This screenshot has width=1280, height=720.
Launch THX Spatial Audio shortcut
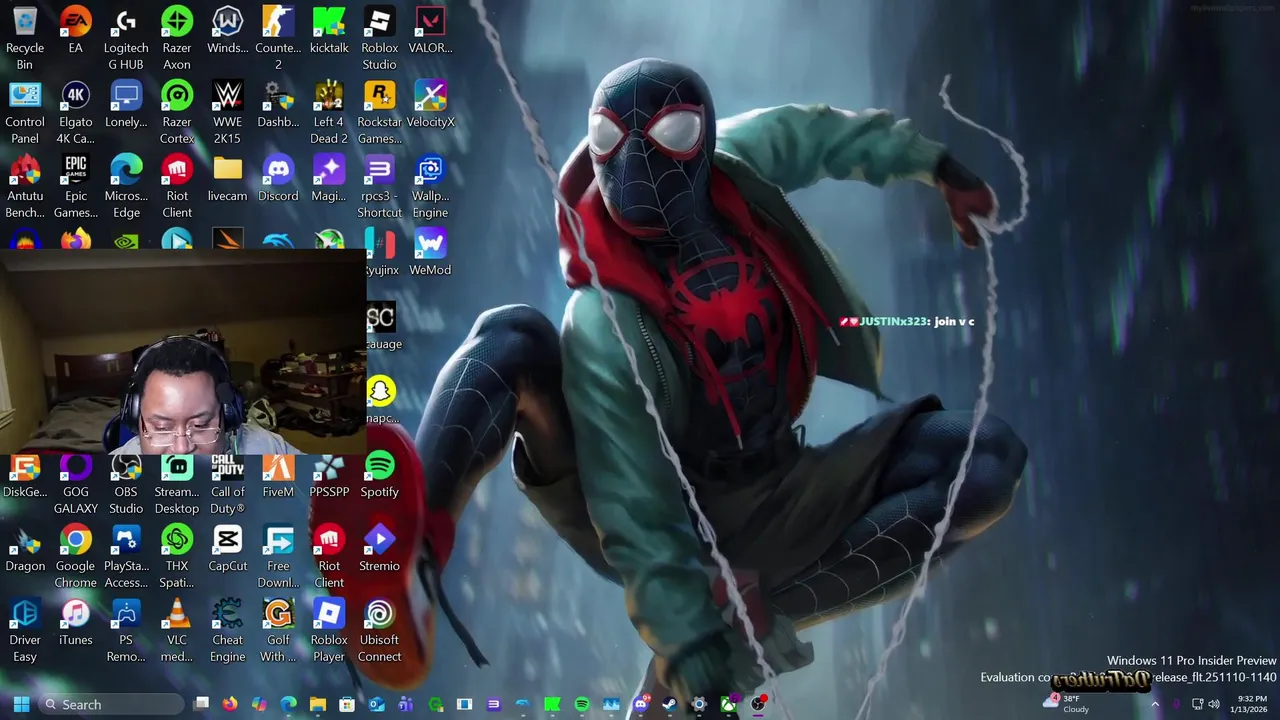point(177,557)
